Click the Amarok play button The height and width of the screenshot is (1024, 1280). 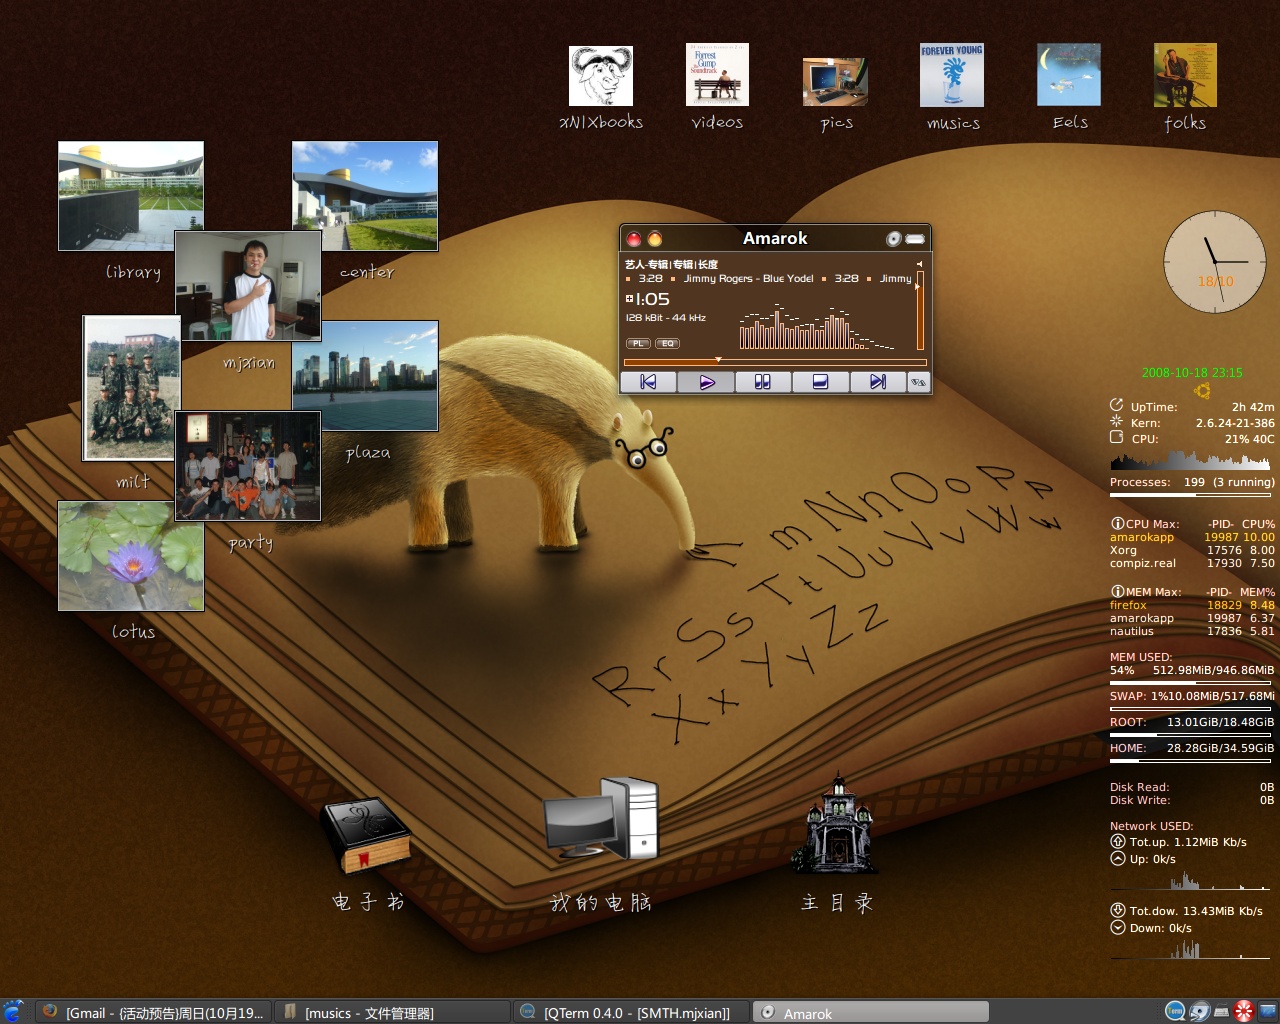coord(706,382)
